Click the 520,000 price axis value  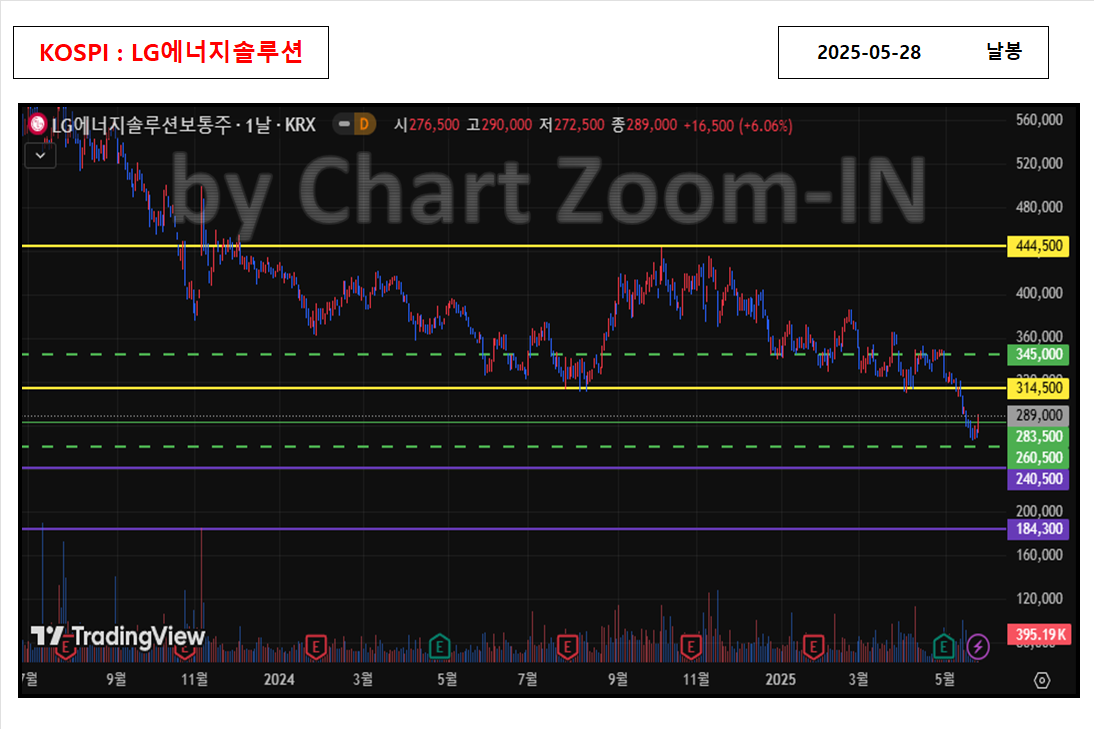point(1039,163)
